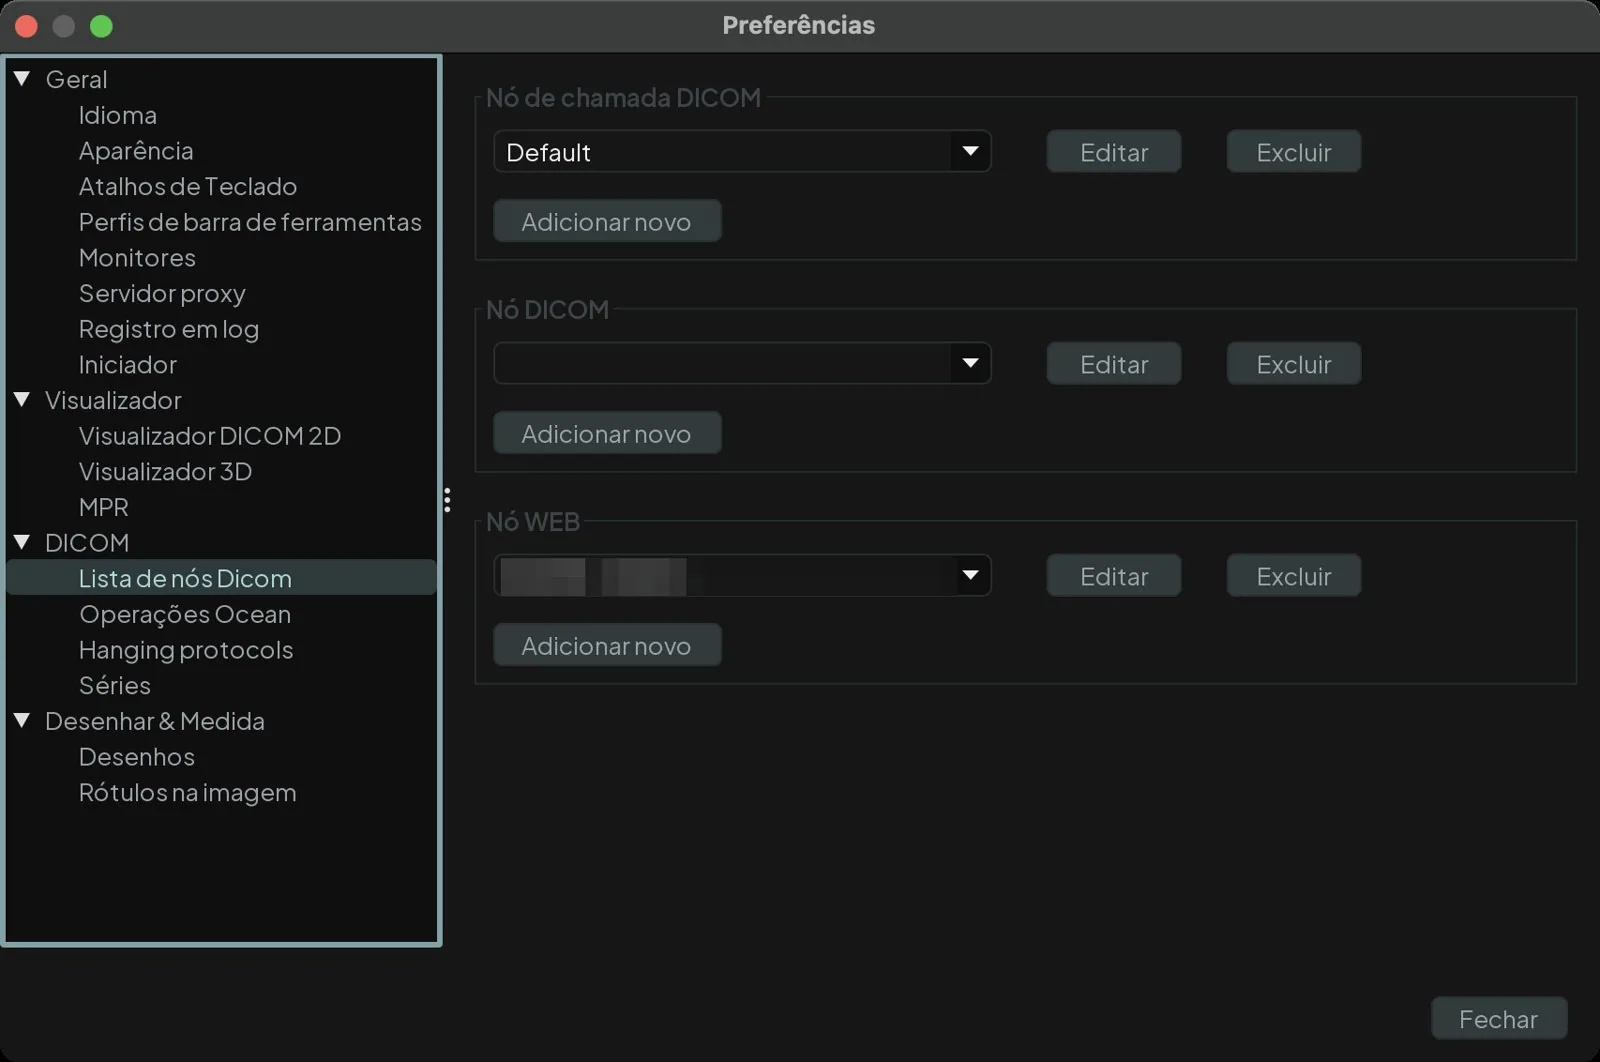Viewport: 1600px width, 1062px height.
Task: Select Servidor proxy item
Action: pos(162,294)
